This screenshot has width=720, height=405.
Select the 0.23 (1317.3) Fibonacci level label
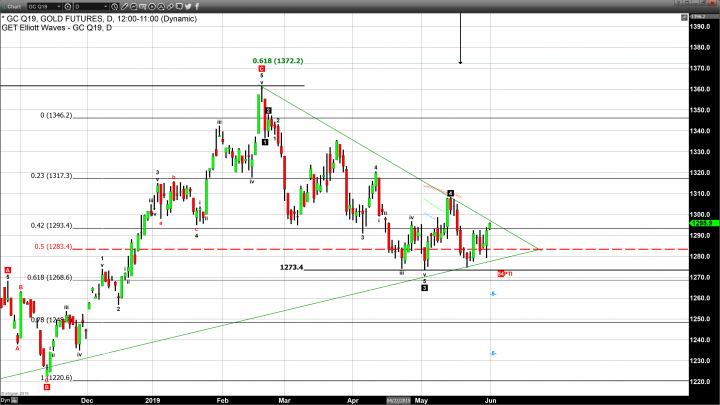tap(51, 176)
